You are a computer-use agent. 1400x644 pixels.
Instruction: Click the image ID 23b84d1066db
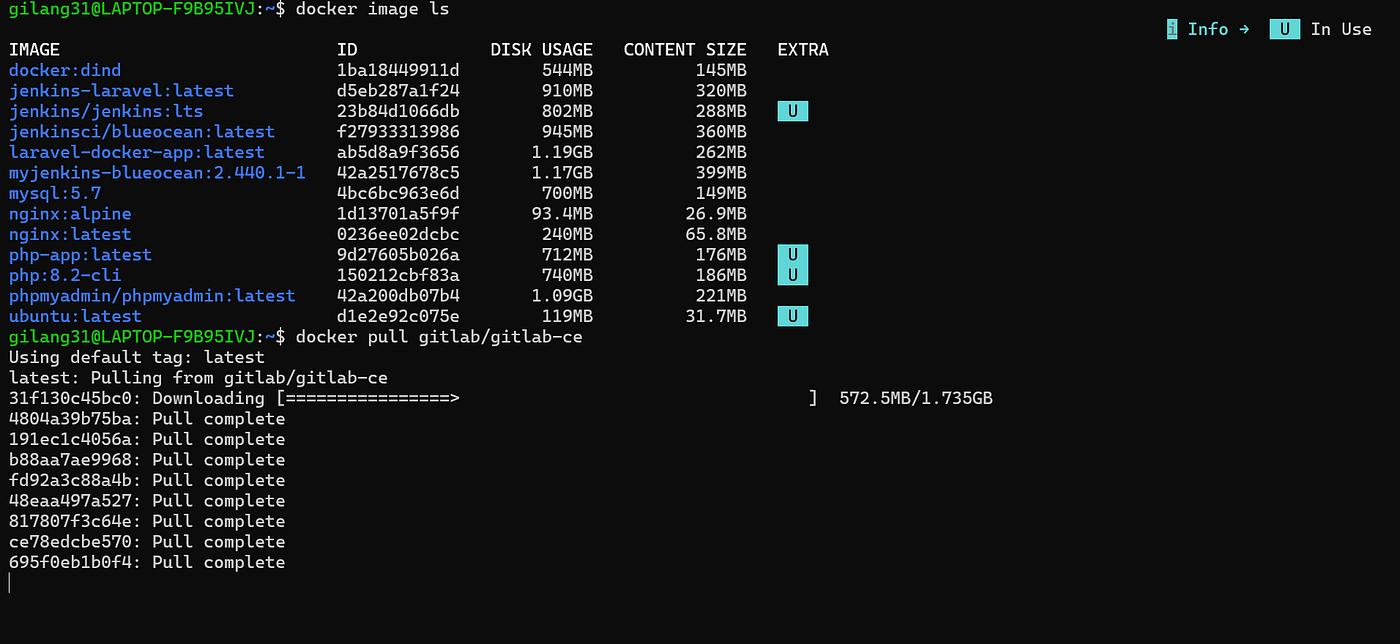398,111
